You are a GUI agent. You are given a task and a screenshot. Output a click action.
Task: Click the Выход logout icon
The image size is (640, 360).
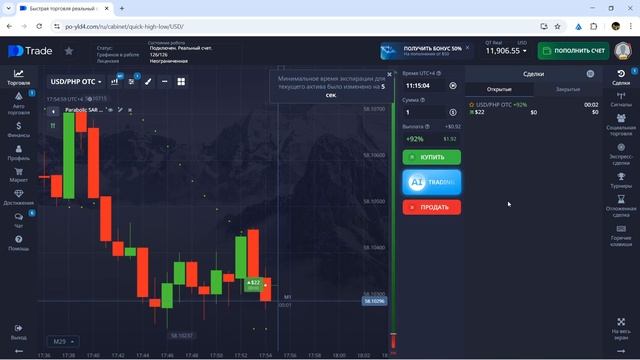point(18,332)
